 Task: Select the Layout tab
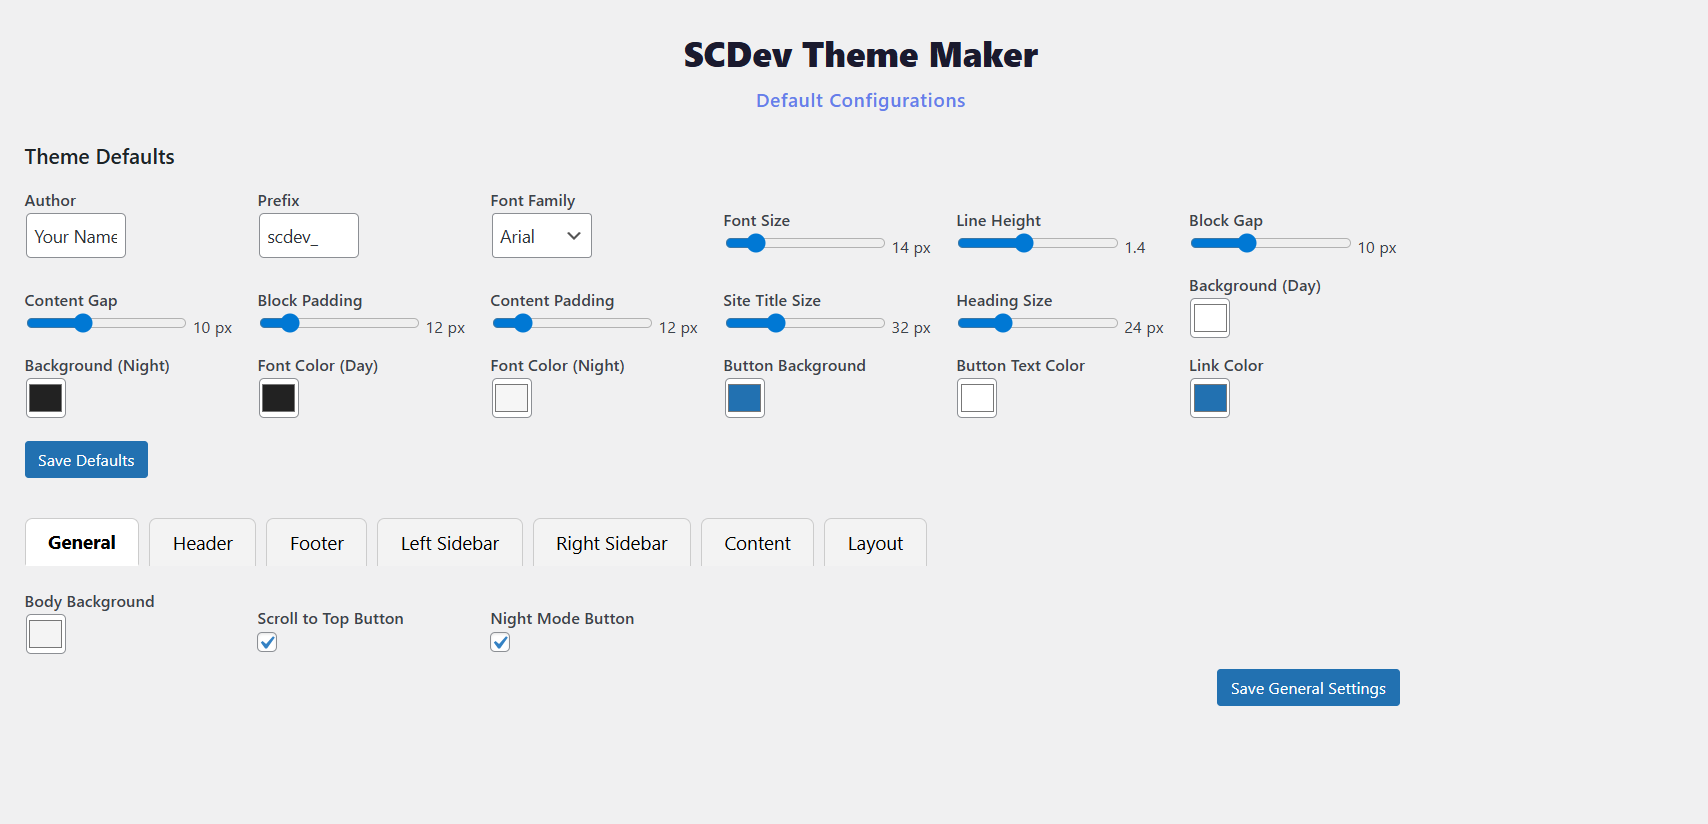pyautogui.click(x=875, y=543)
